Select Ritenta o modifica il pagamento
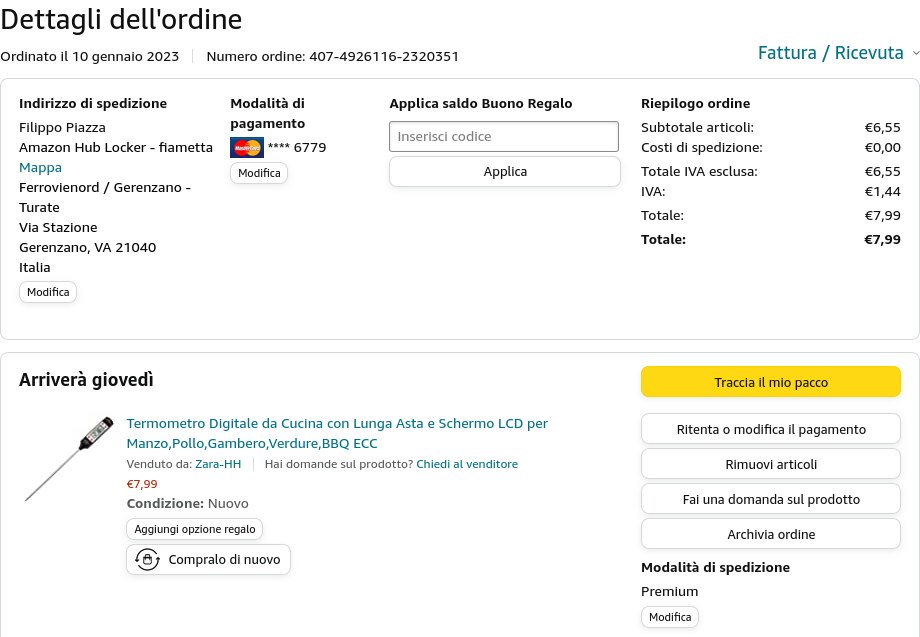Viewport: 920px width, 637px height. click(770, 430)
